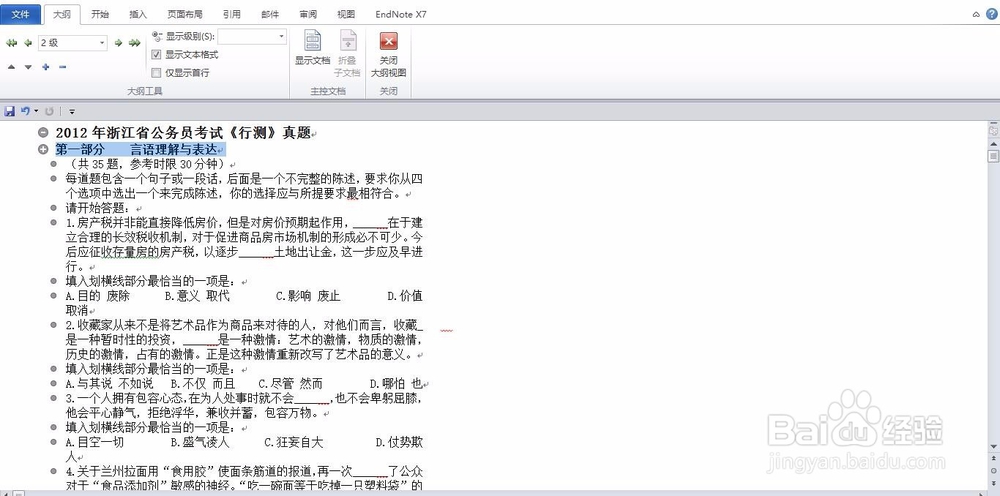The height and width of the screenshot is (496, 1000).
Task: Close the outline view
Action: [388, 54]
